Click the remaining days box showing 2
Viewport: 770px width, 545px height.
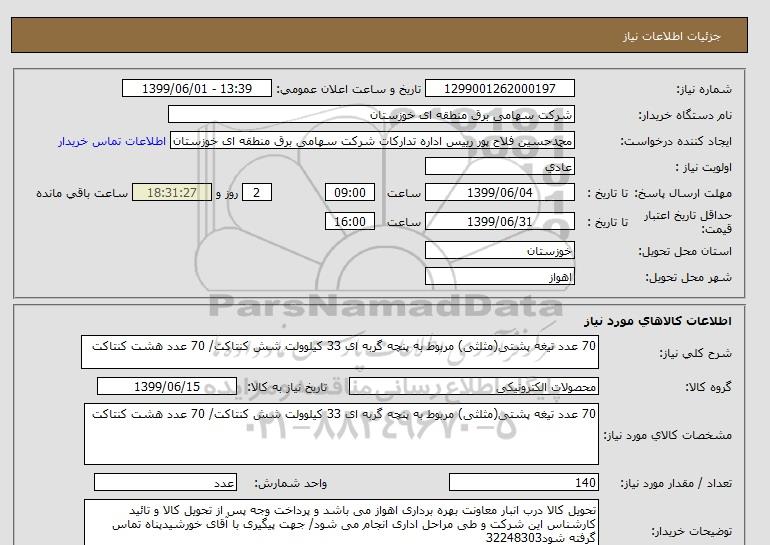pos(258,193)
